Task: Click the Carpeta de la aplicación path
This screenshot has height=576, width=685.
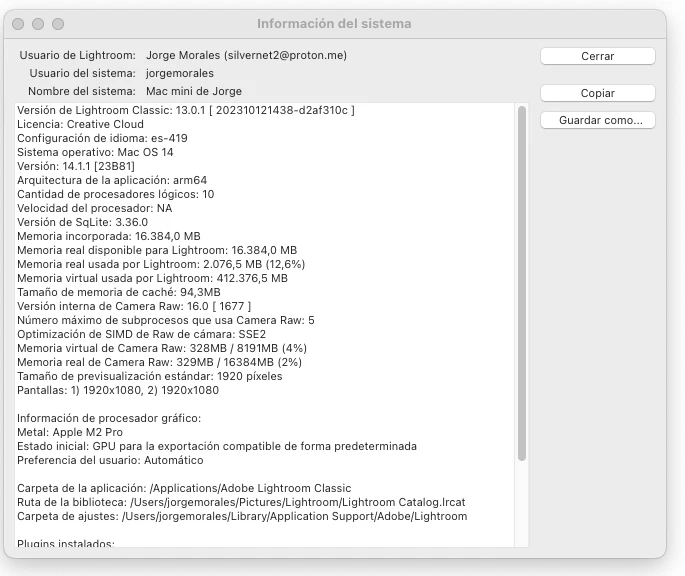Action: pos(184,488)
